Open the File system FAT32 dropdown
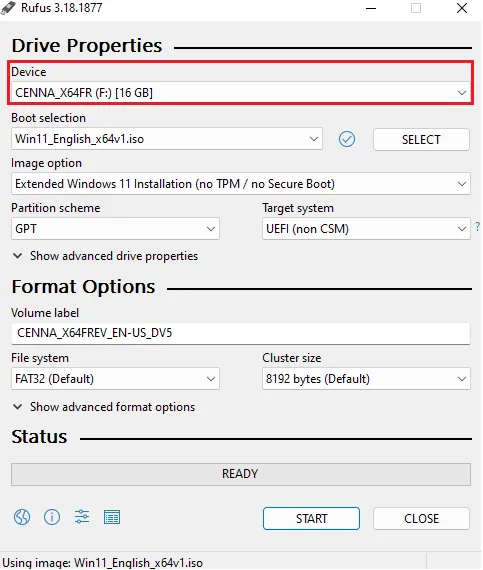This screenshot has height=570, width=483. [x=115, y=379]
